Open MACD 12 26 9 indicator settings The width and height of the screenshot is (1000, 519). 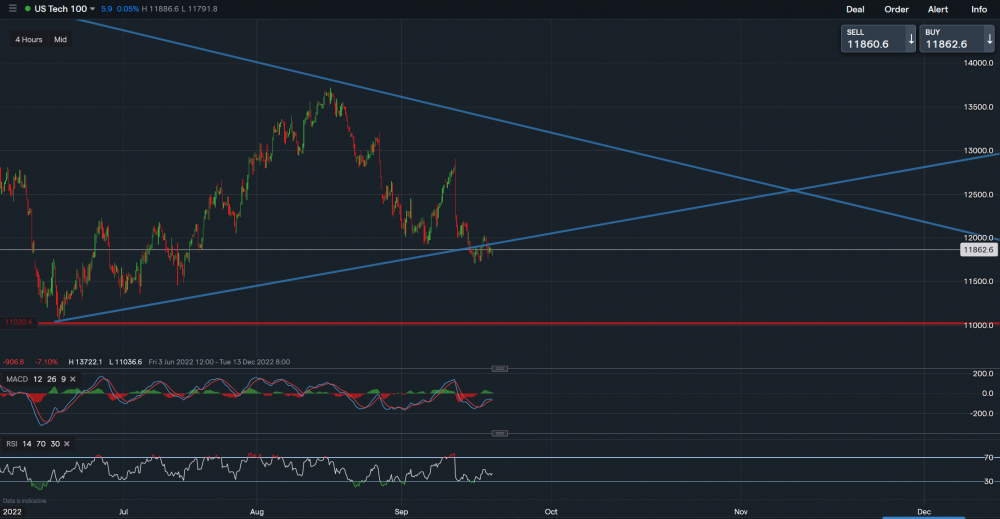[40, 380]
